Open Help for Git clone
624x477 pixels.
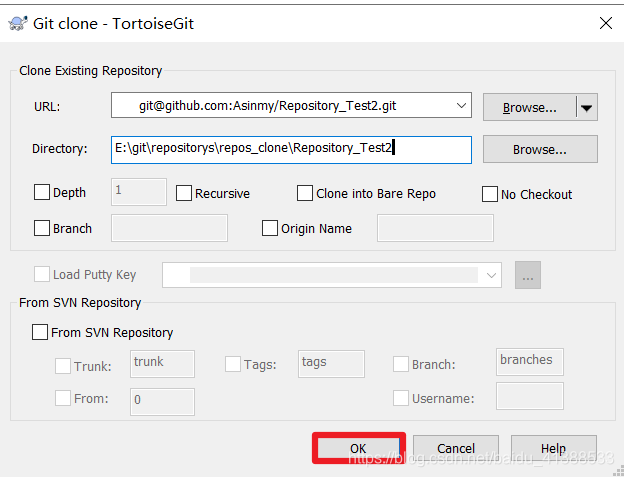pyautogui.click(x=554, y=448)
